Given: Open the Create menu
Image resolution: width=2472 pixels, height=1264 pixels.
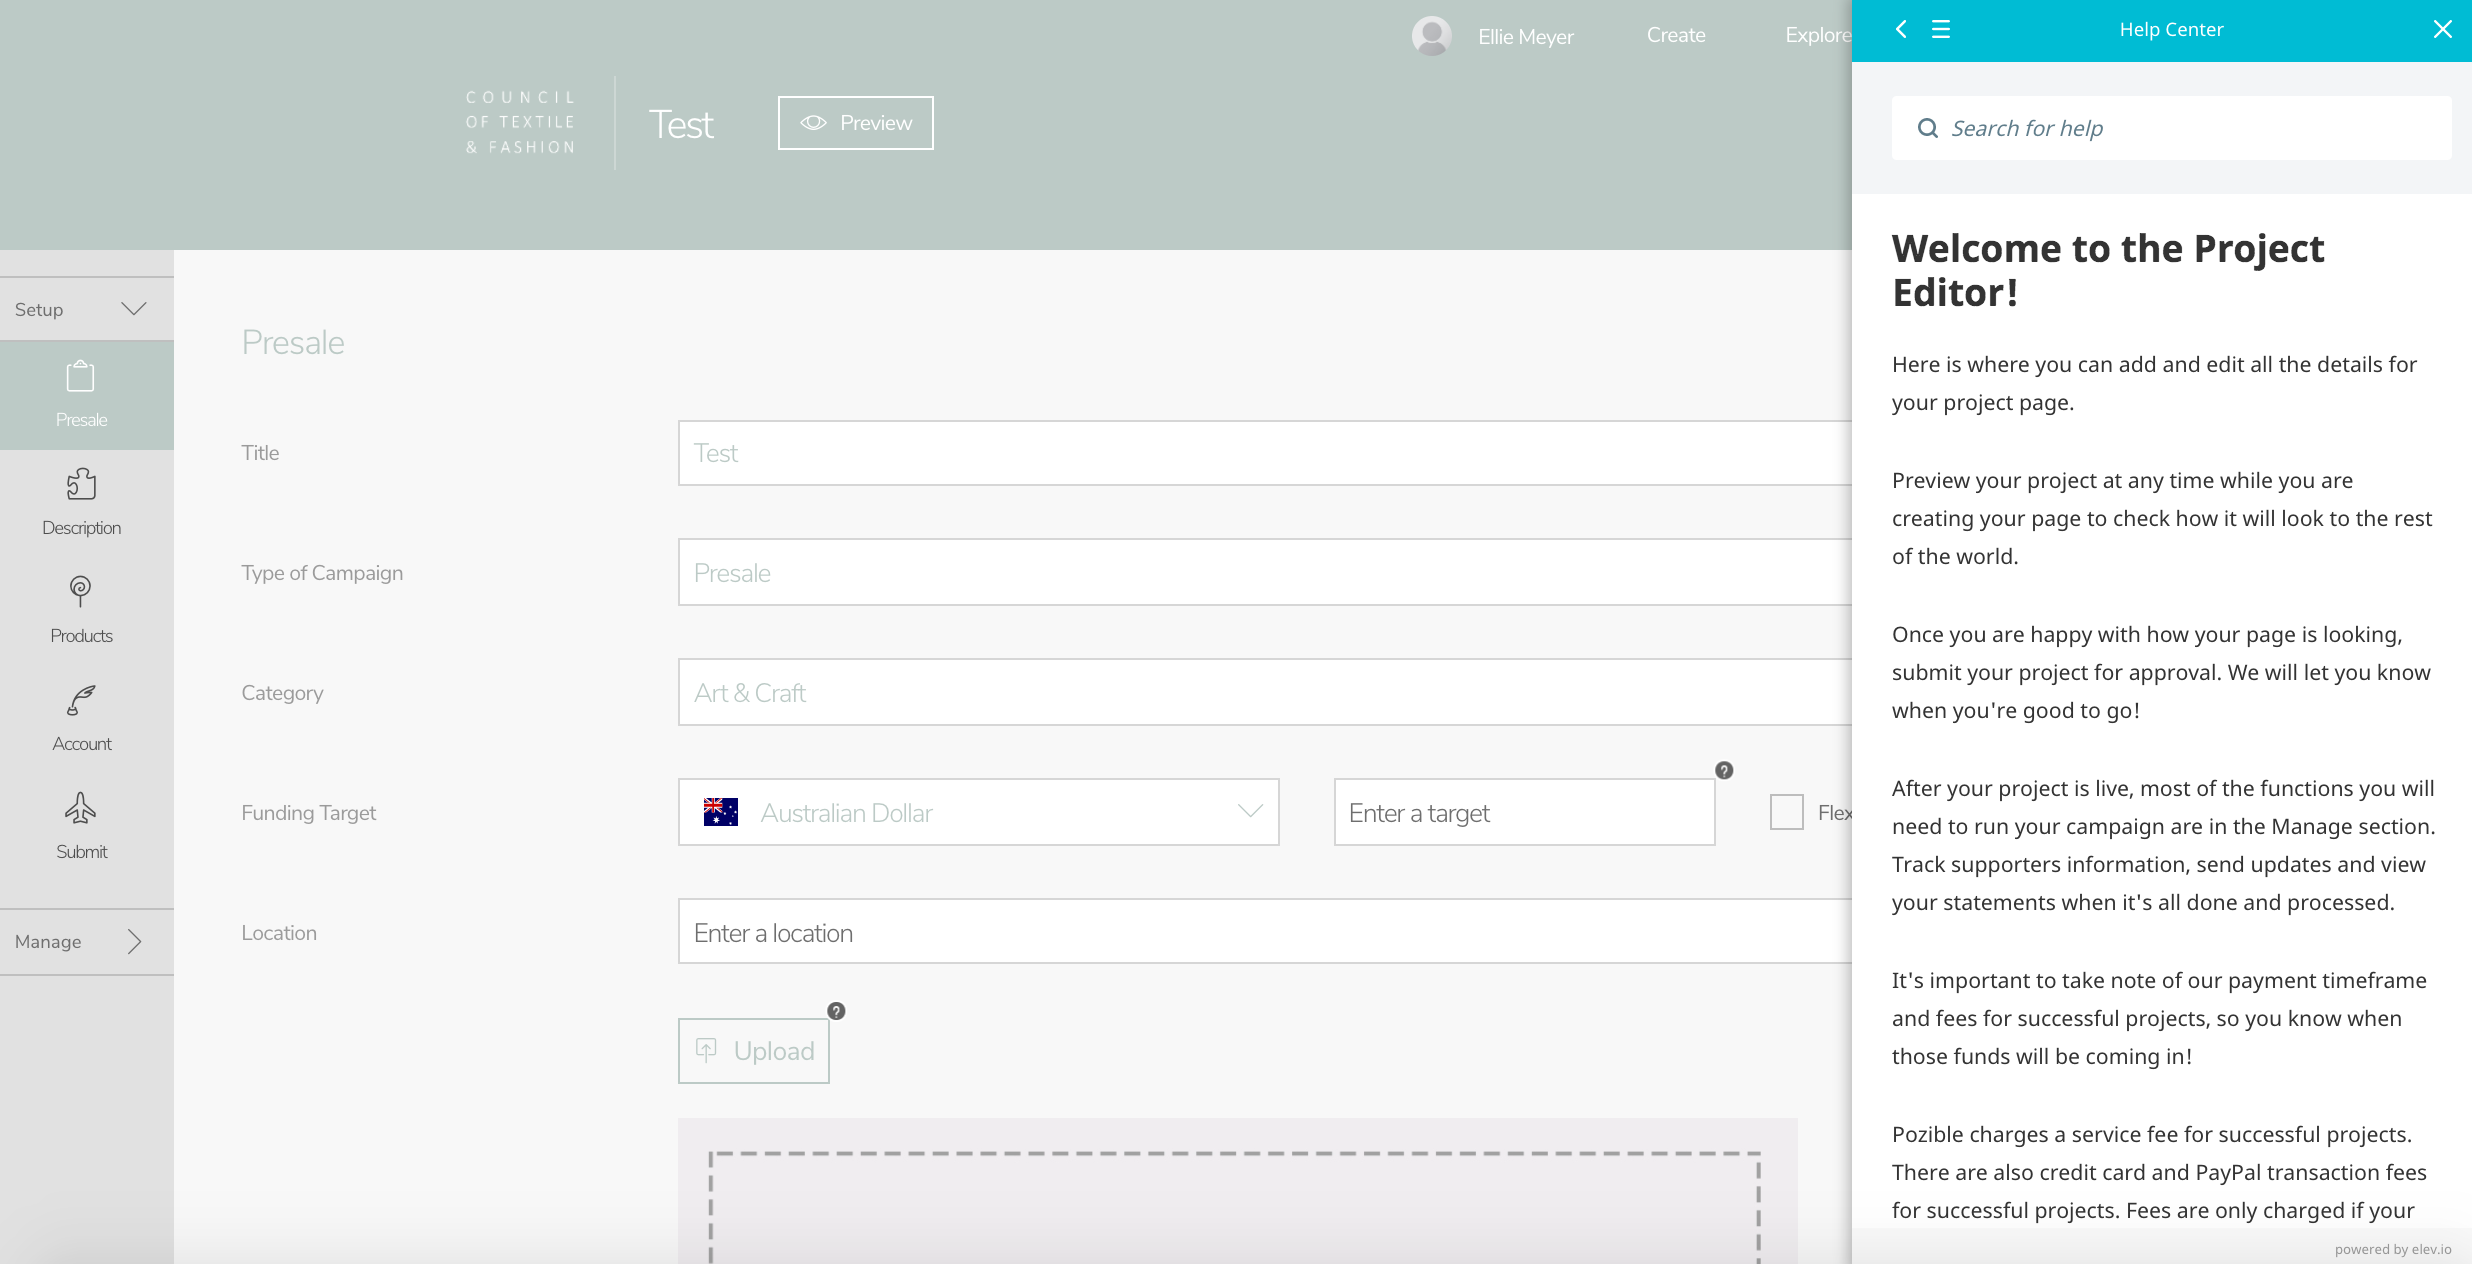Looking at the screenshot, I should click(1676, 35).
